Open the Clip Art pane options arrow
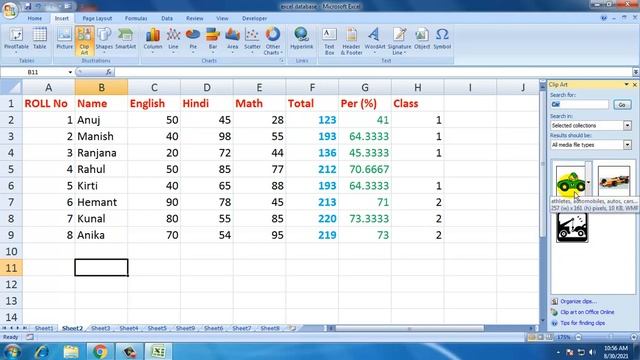Image resolution: width=640 pixels, height=360 pixels. [626, 84]
